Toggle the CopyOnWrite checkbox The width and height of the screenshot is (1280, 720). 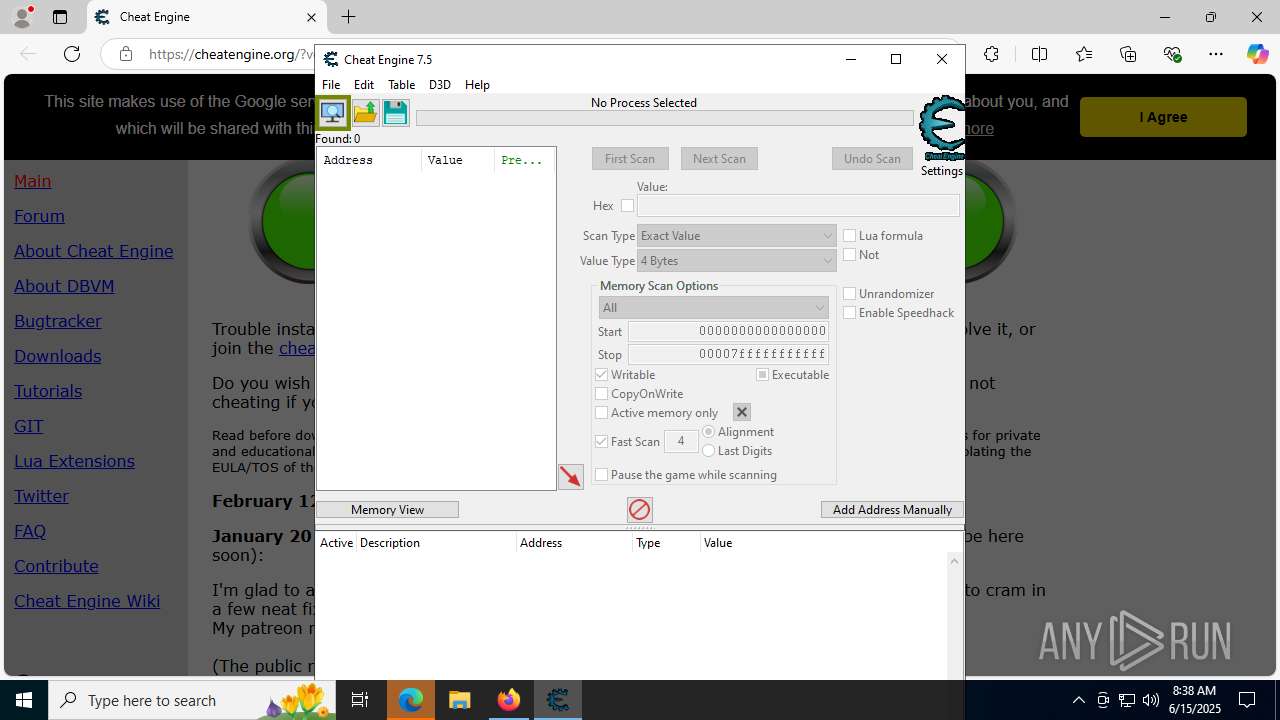pos(602,394)
